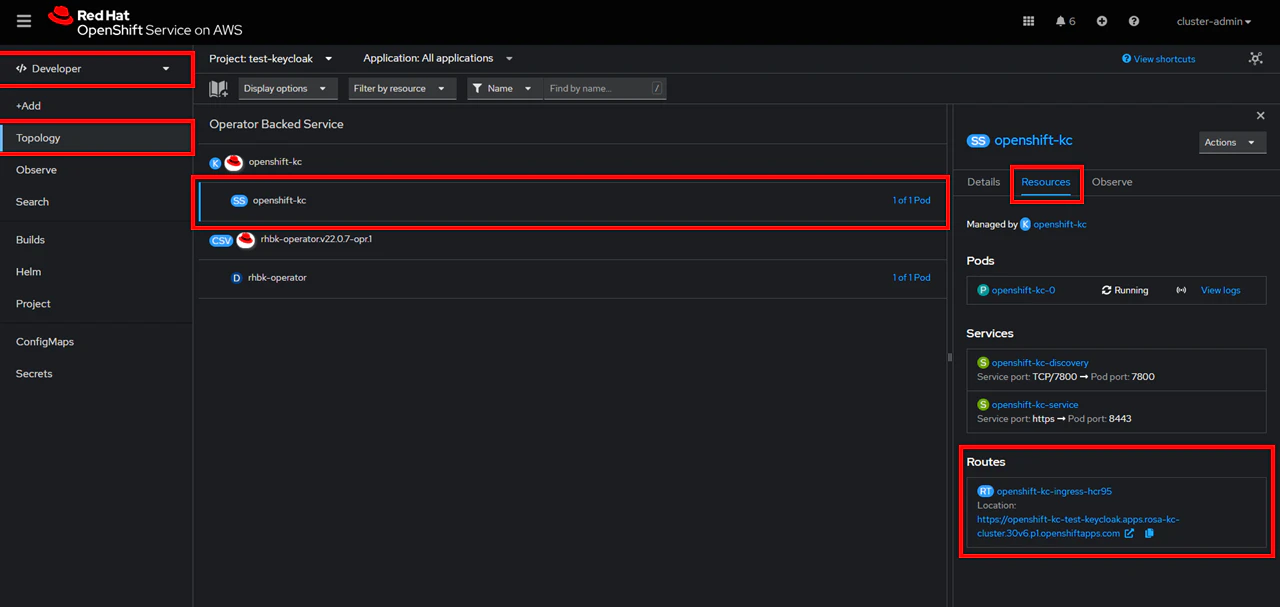Open notifications bell showing 6
1280x607 pixels.
pos(1065,21)
